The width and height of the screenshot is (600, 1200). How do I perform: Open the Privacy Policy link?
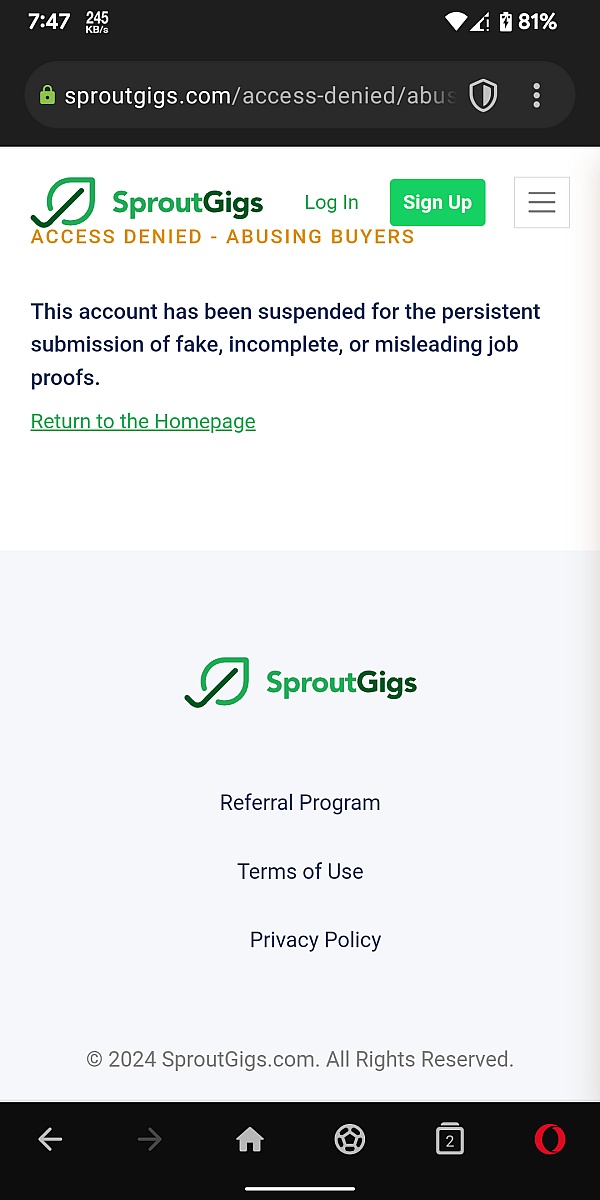coord(315,940)
